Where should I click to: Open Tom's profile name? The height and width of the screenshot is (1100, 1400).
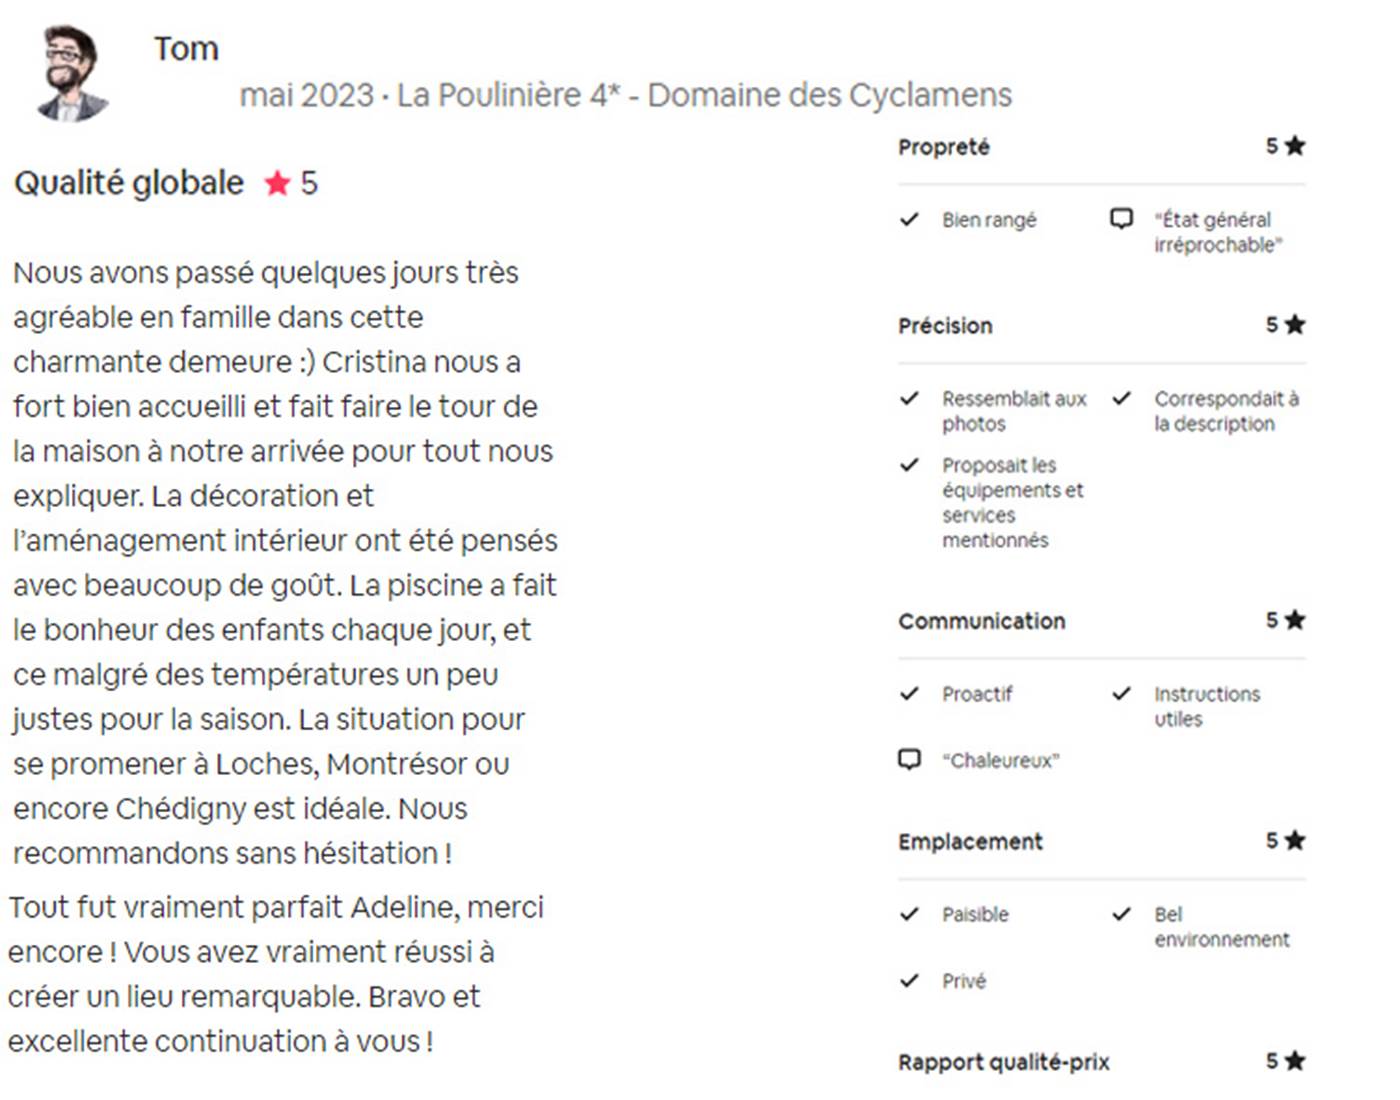click(x=186, y=49)
